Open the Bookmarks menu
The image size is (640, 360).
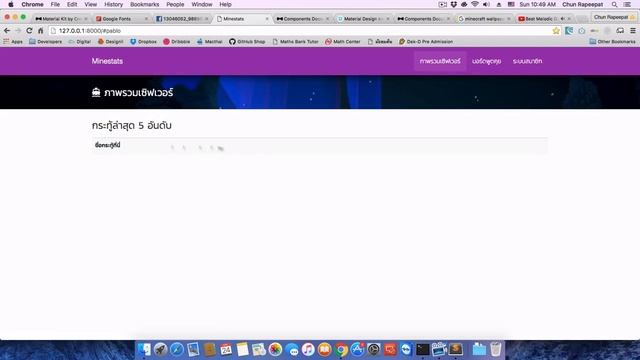point(144,4)
